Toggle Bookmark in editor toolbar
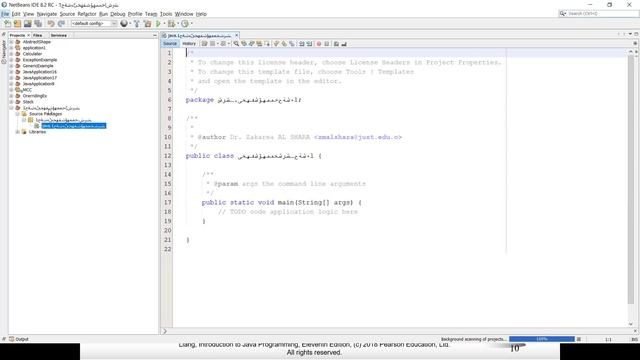The image size is (640, 360). point(292,44)
